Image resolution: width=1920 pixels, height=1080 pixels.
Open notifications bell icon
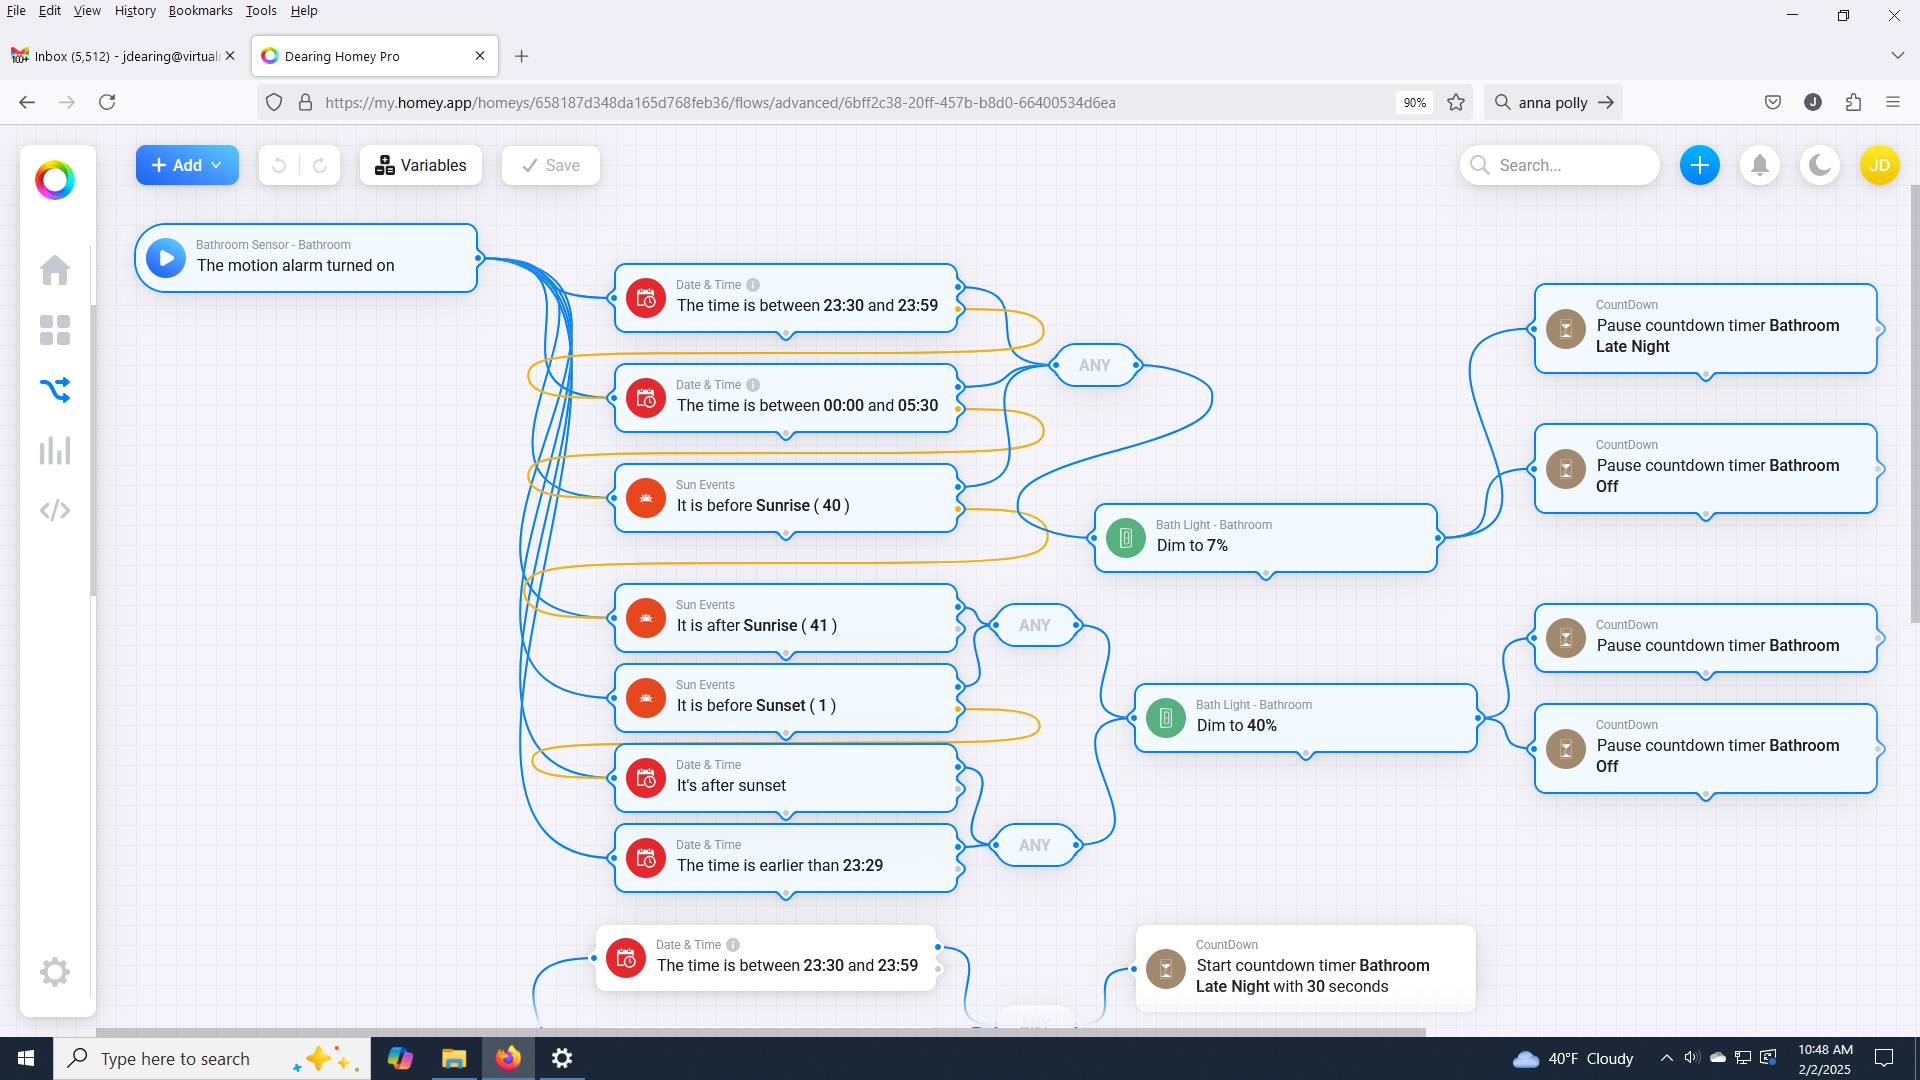click(x=1760, y=165)
